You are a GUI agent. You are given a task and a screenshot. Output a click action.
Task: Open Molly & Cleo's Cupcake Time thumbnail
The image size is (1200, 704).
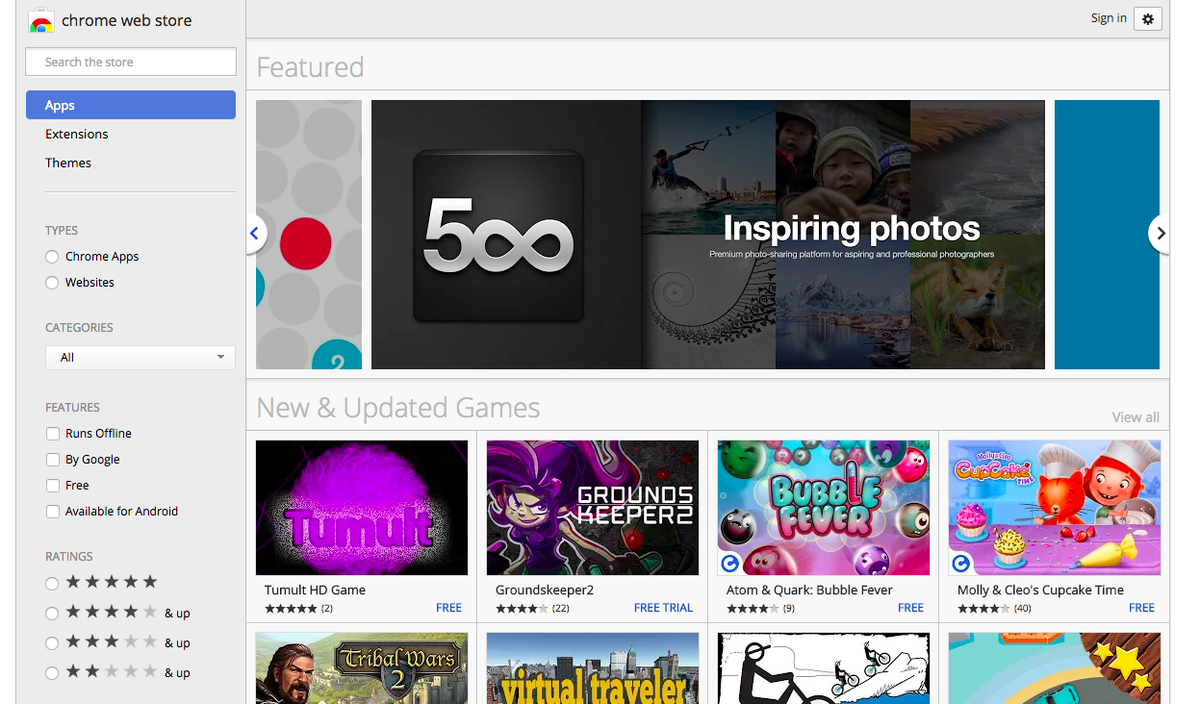tap(1055, 508)
